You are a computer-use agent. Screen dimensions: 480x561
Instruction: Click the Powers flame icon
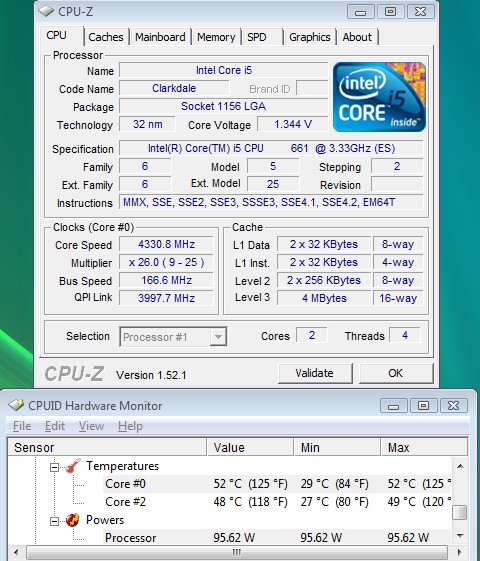[73, 520]
